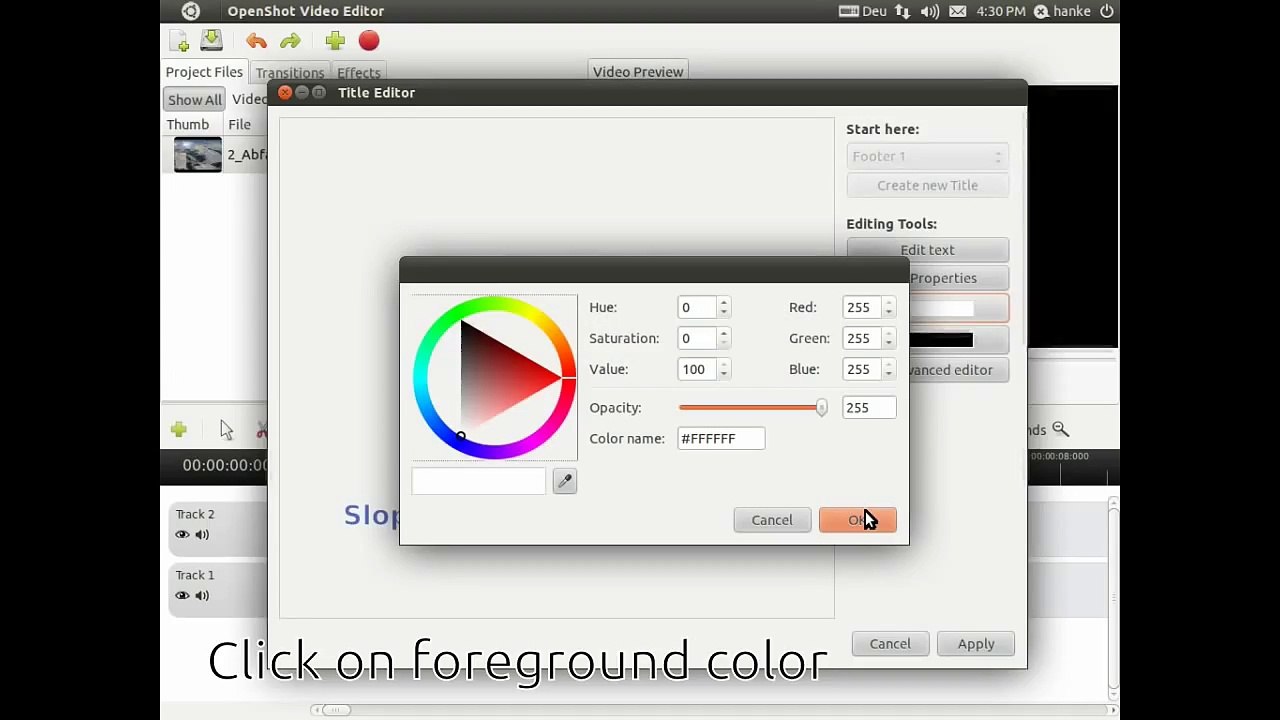Click the opacity slider handle
This screenshot has width=1280, height=720.
point(821,408)
